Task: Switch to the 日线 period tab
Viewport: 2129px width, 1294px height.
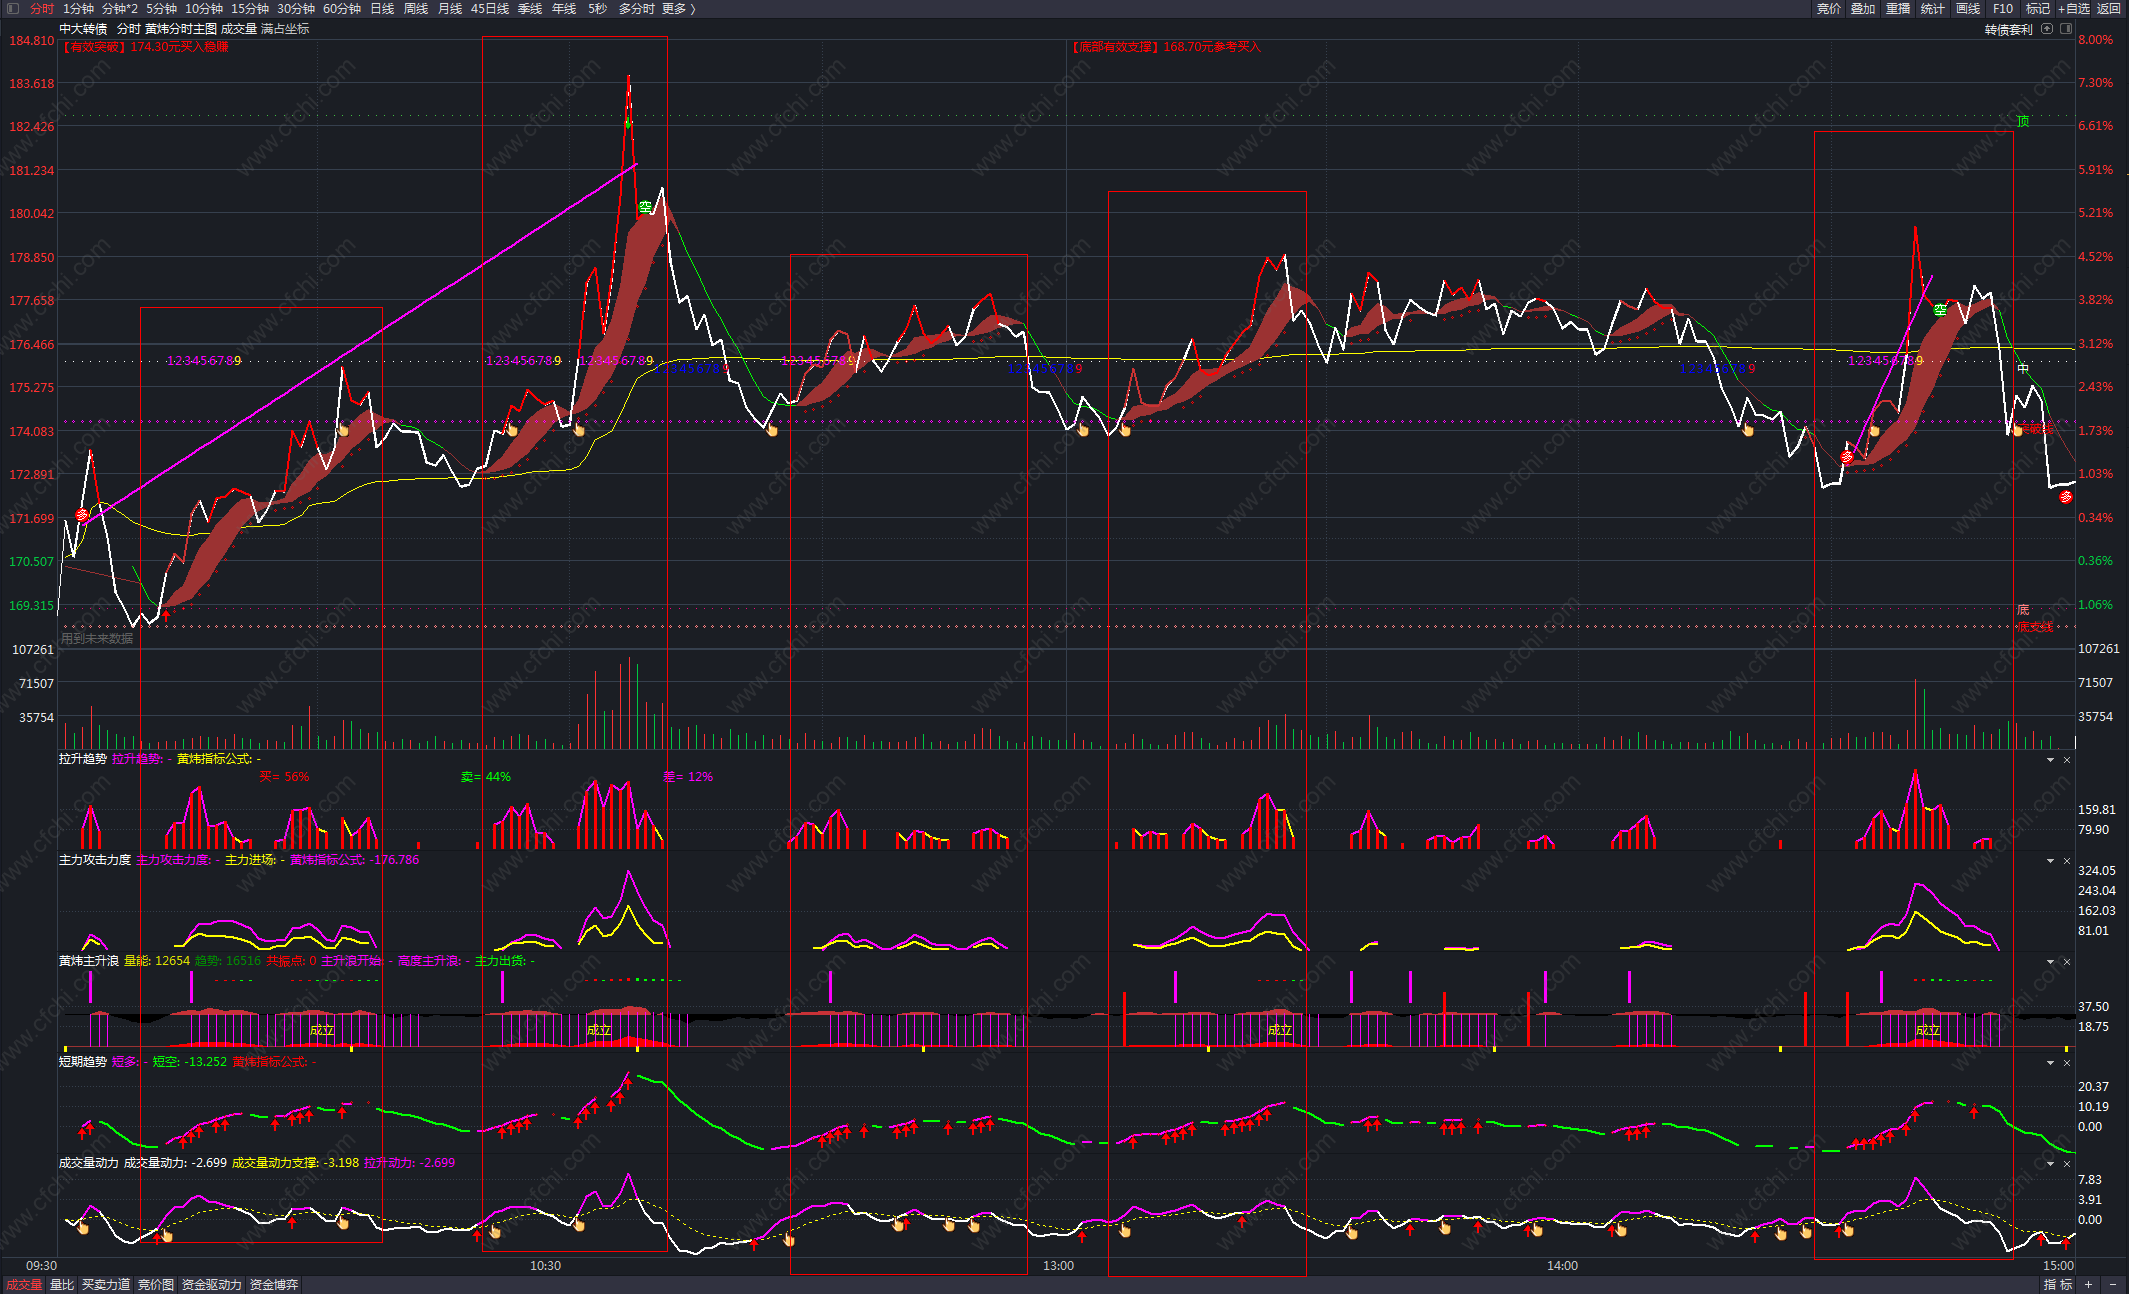Action: [x=382, y=8]
